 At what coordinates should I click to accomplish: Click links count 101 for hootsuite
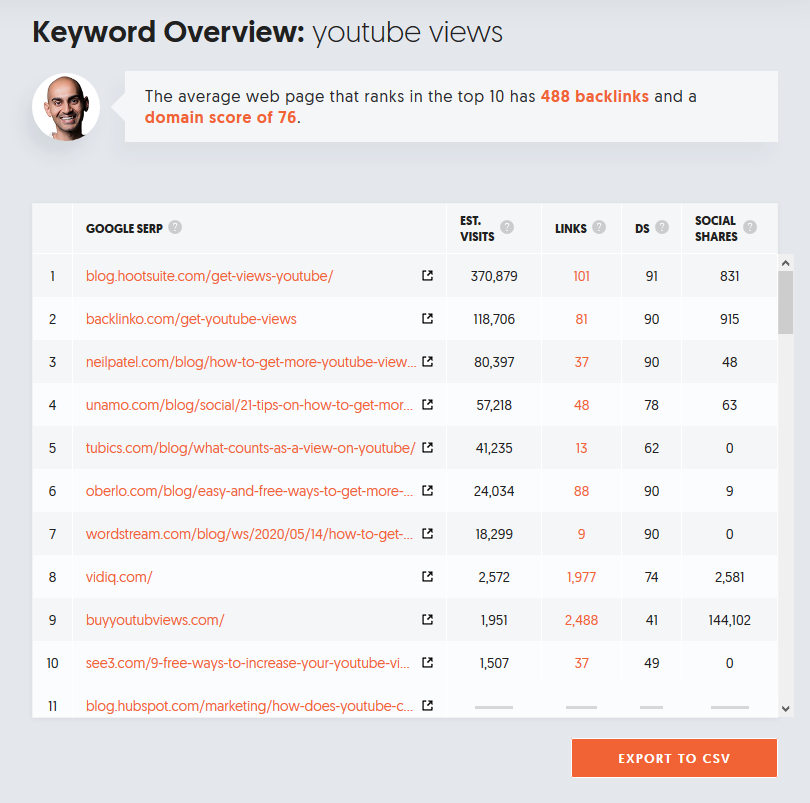(x=581, y=276)
